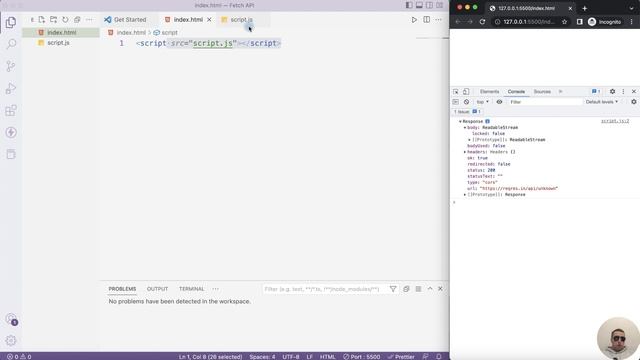640x360 pixels.
Task: Open Chrome three-dot menu
Action: [x=632, y=22]
